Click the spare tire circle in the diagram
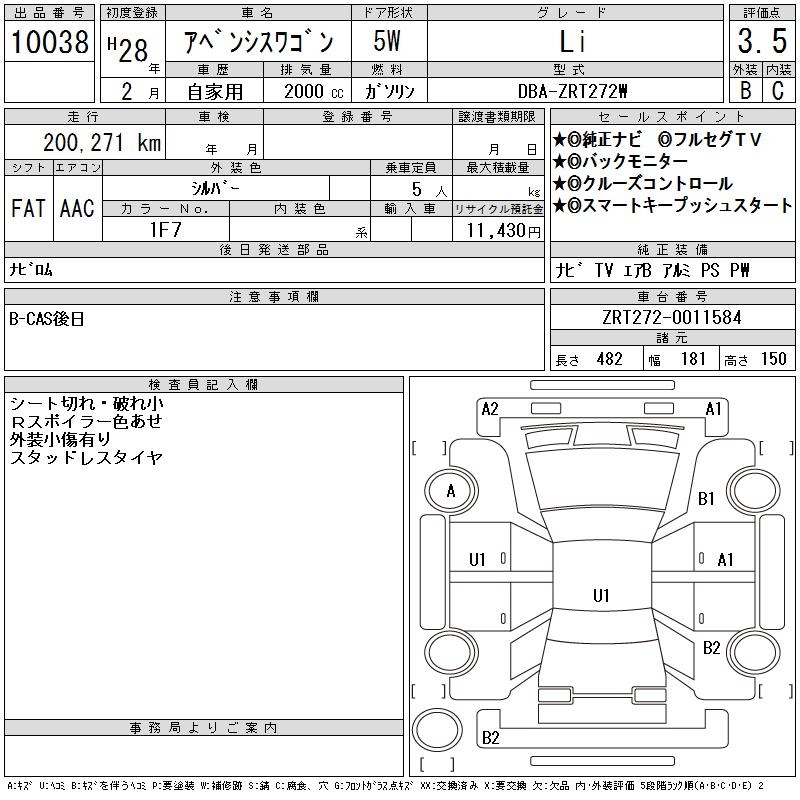This screenshot has width=800, height=800. point(438,727)
